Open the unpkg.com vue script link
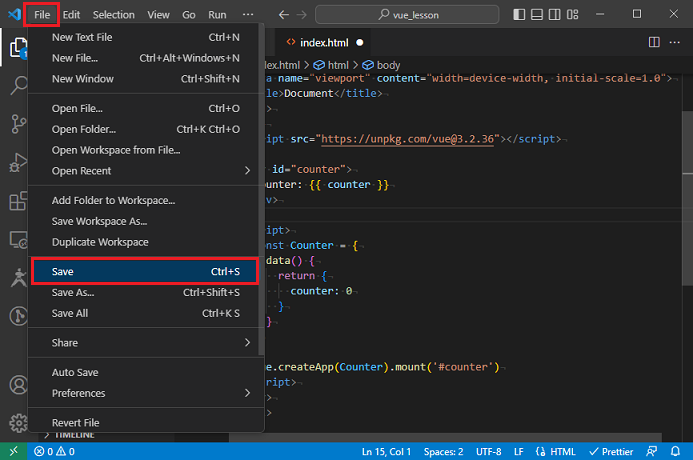Viewport: 693px width, 460px height. (407, 139)
